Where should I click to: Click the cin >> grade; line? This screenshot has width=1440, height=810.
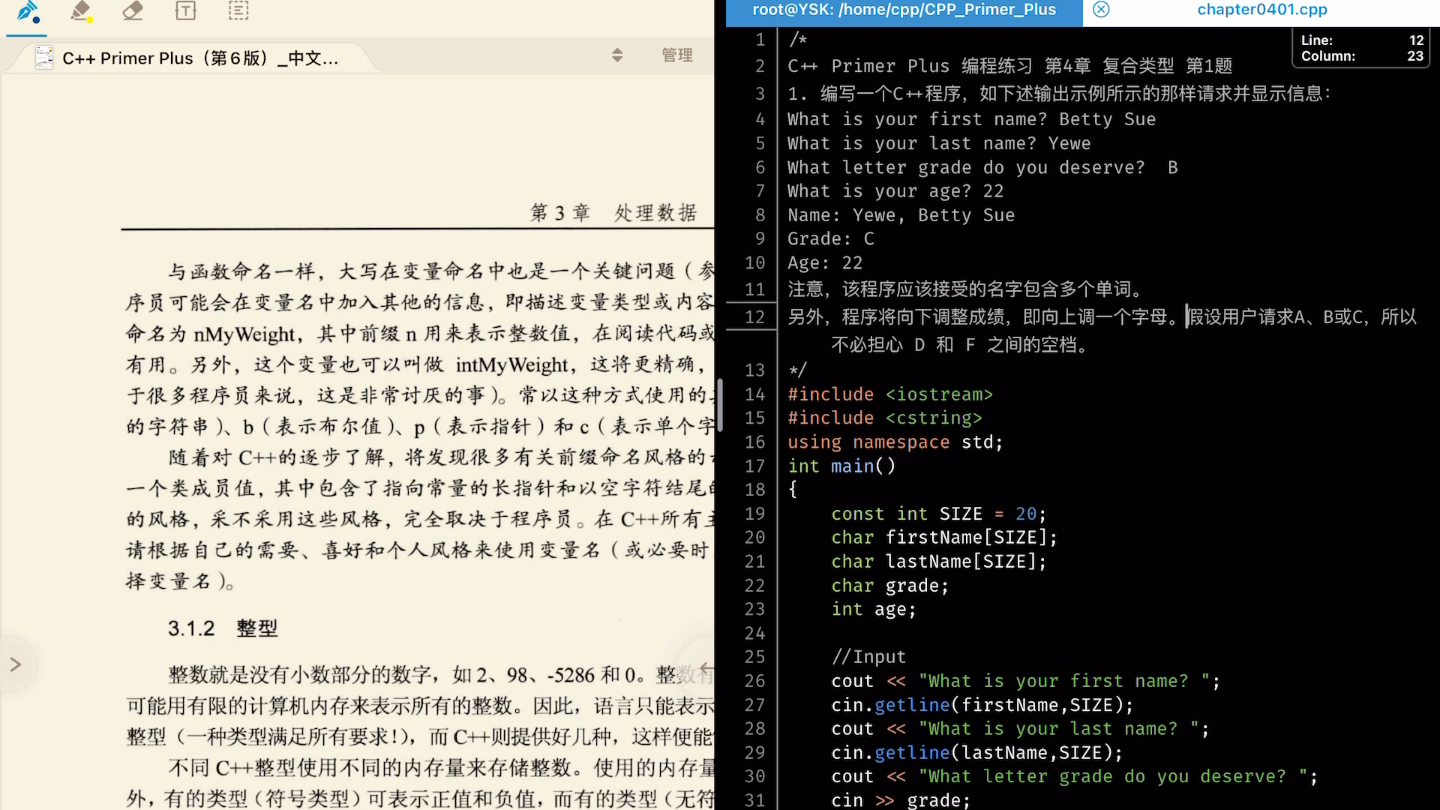[x=901, y=800]
